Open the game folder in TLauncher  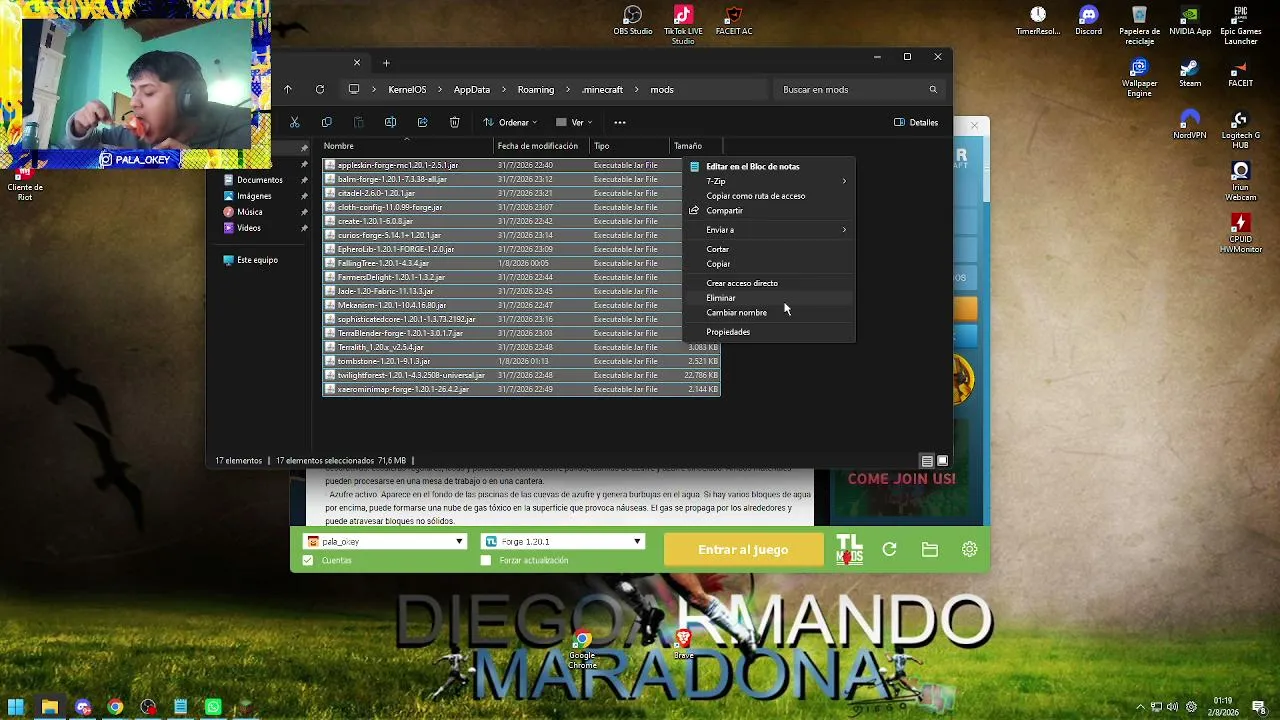pos(930,549)
